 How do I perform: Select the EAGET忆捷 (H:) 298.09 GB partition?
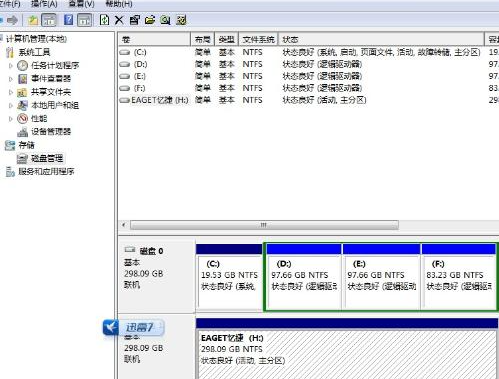click(x=347, y=349)
